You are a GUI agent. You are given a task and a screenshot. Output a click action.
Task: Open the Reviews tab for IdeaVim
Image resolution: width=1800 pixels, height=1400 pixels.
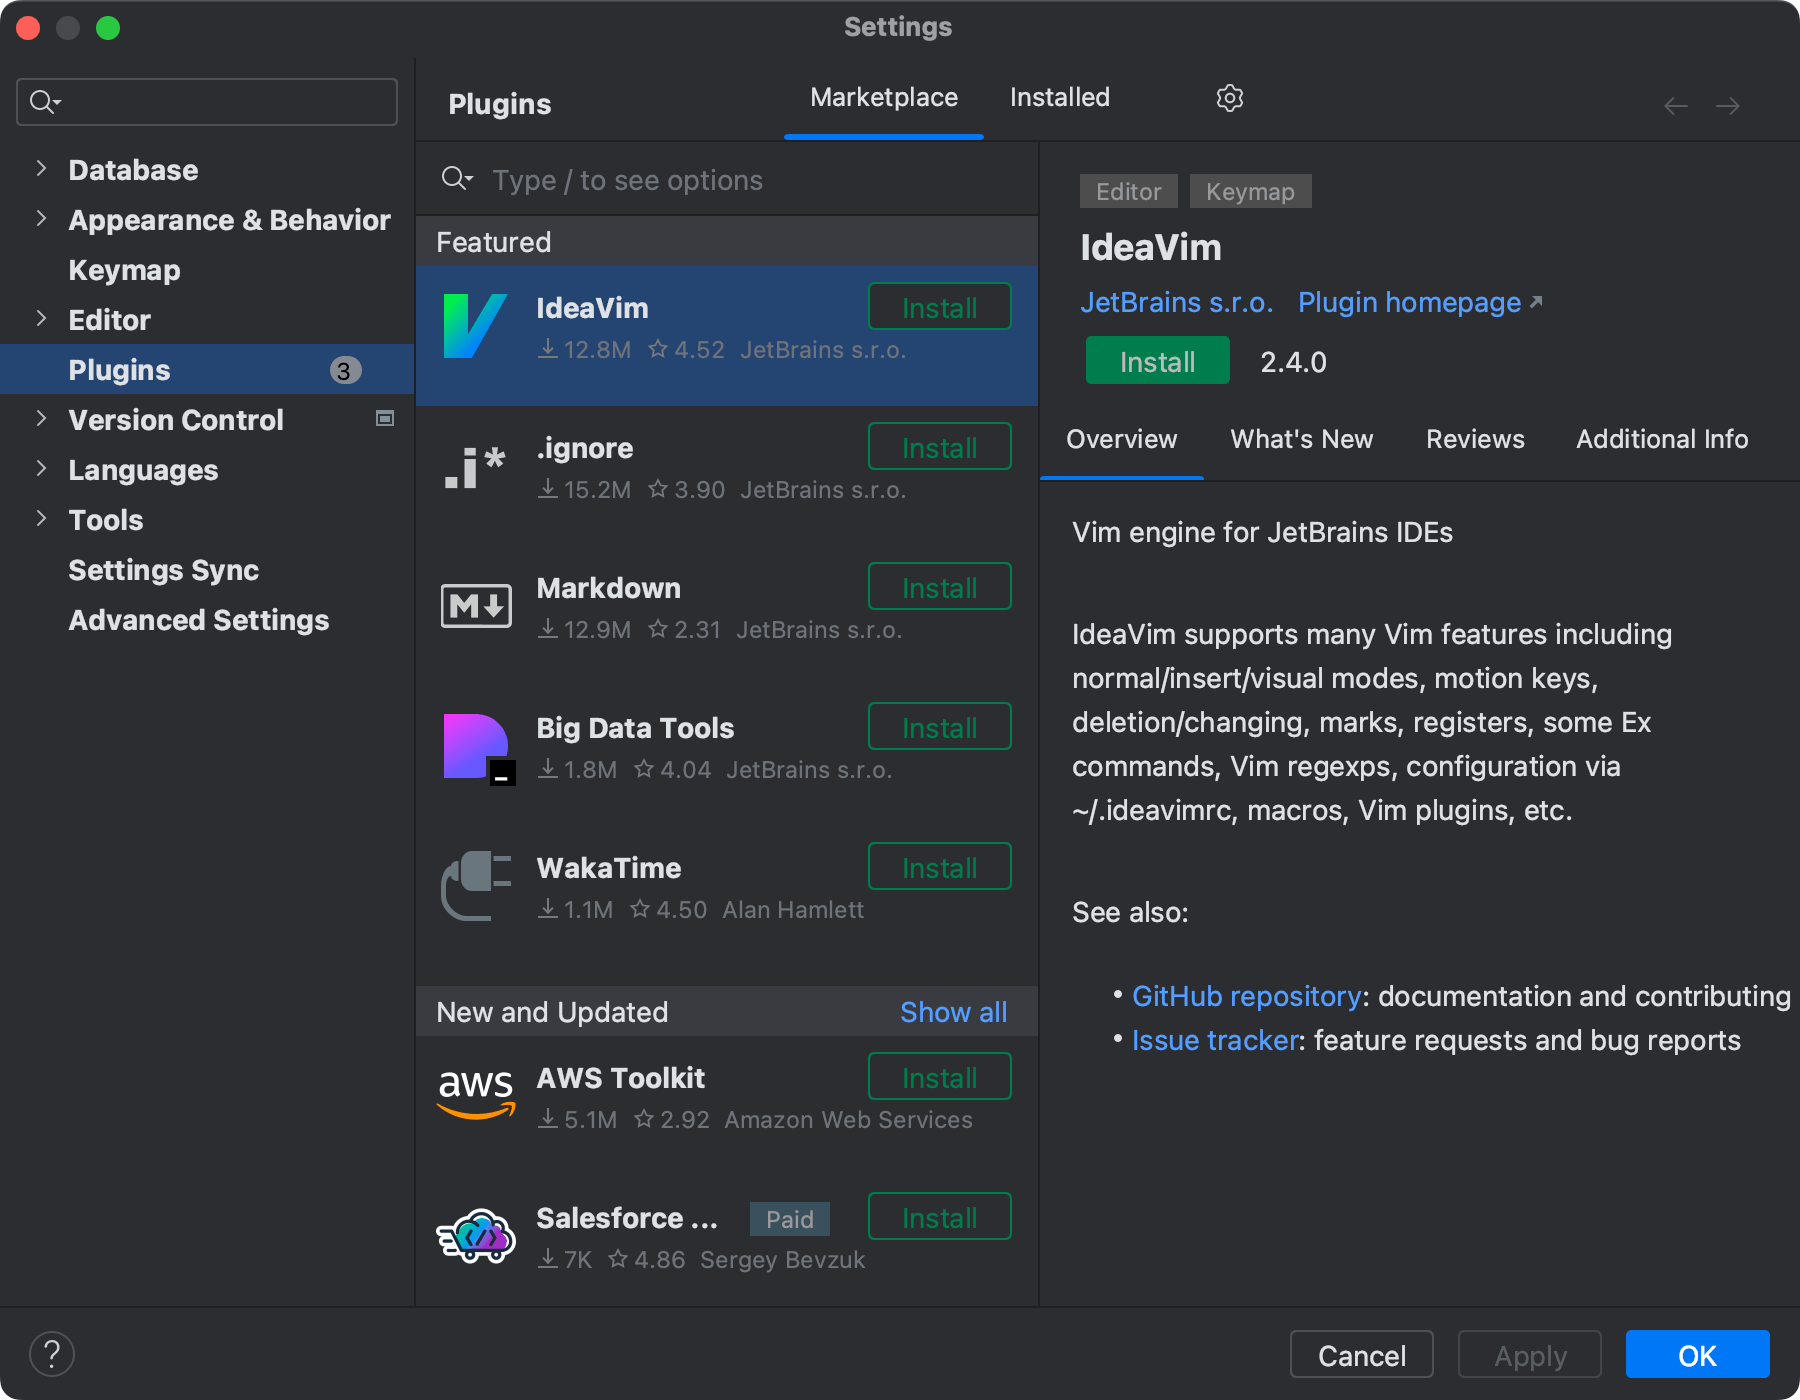[x=1474, y=438]
